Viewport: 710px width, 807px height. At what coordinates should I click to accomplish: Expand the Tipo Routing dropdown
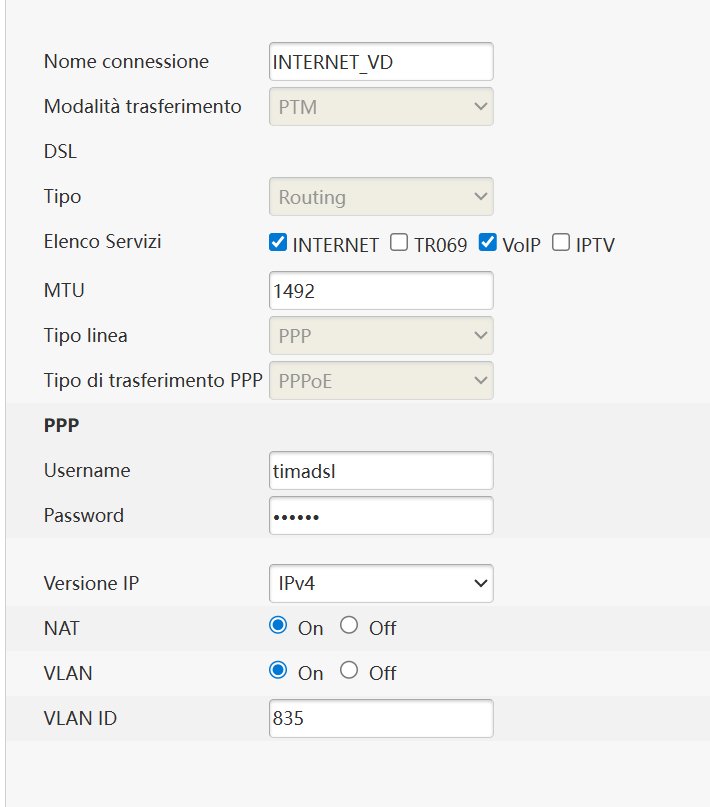point(381,196)
